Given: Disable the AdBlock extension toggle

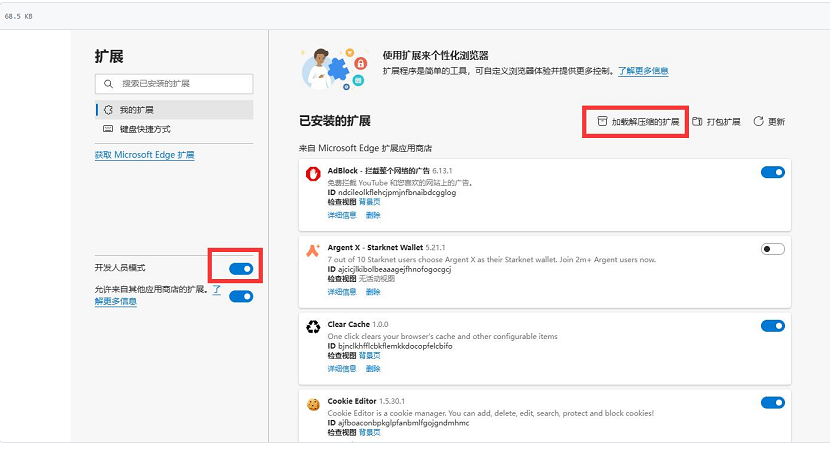Looking at the screenshot, I should [x=772, y=172].
